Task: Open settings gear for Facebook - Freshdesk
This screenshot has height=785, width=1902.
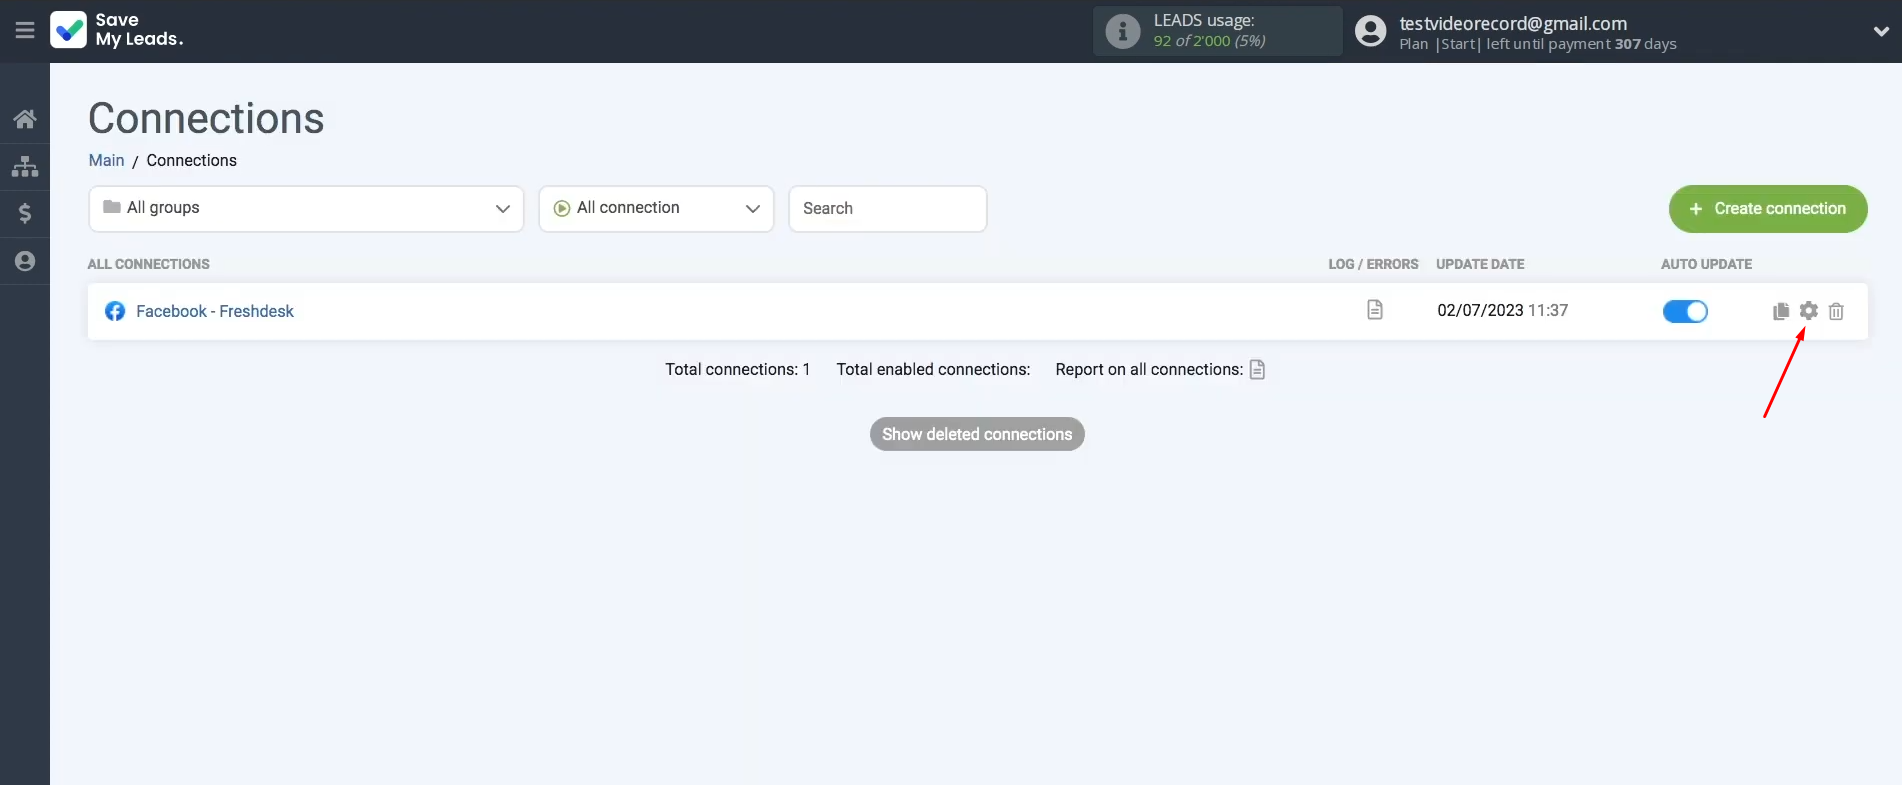Action: [x=1808, y=311]
